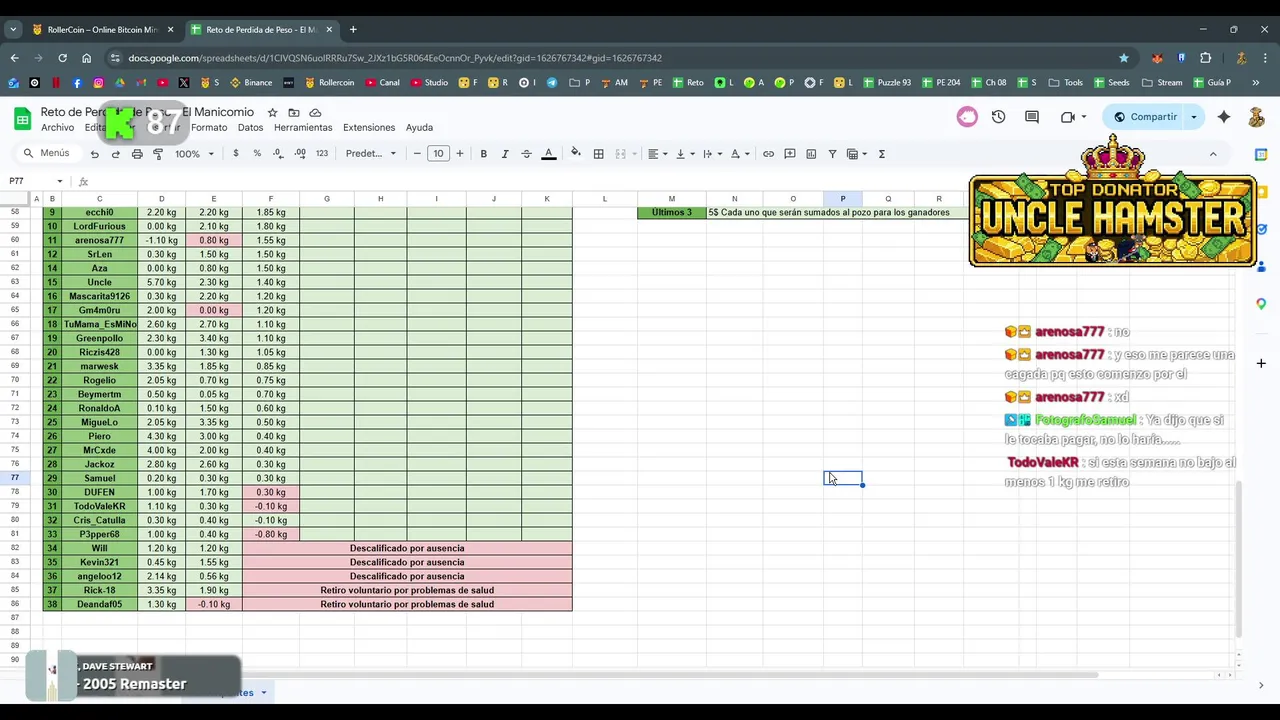The height and width of the screenshot is (720, 1280).
Task: Open text color picker
Action: [548, 154]
